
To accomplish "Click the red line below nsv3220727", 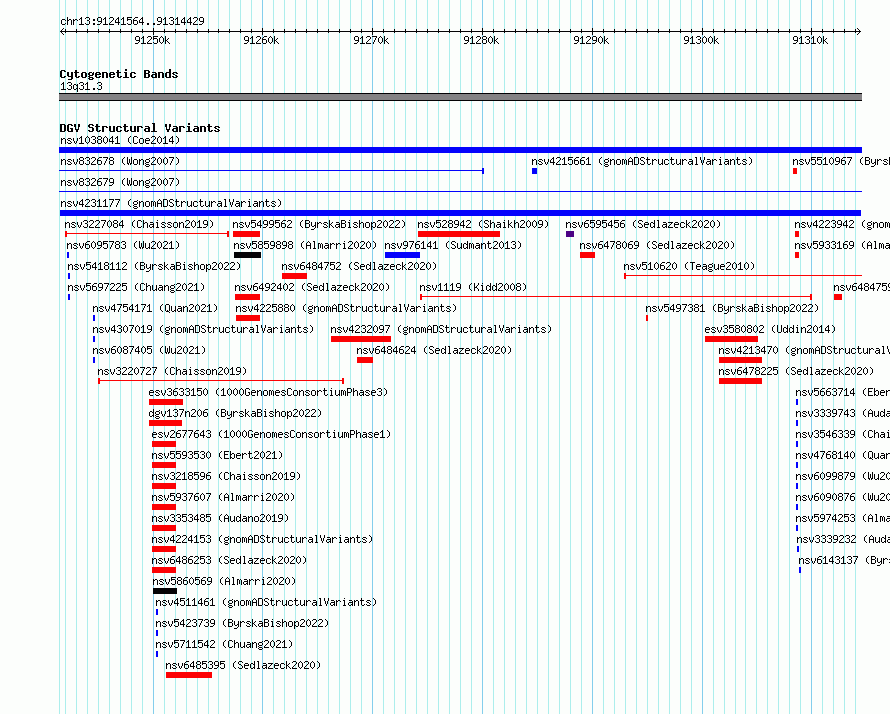I will (x=221, y=381).
